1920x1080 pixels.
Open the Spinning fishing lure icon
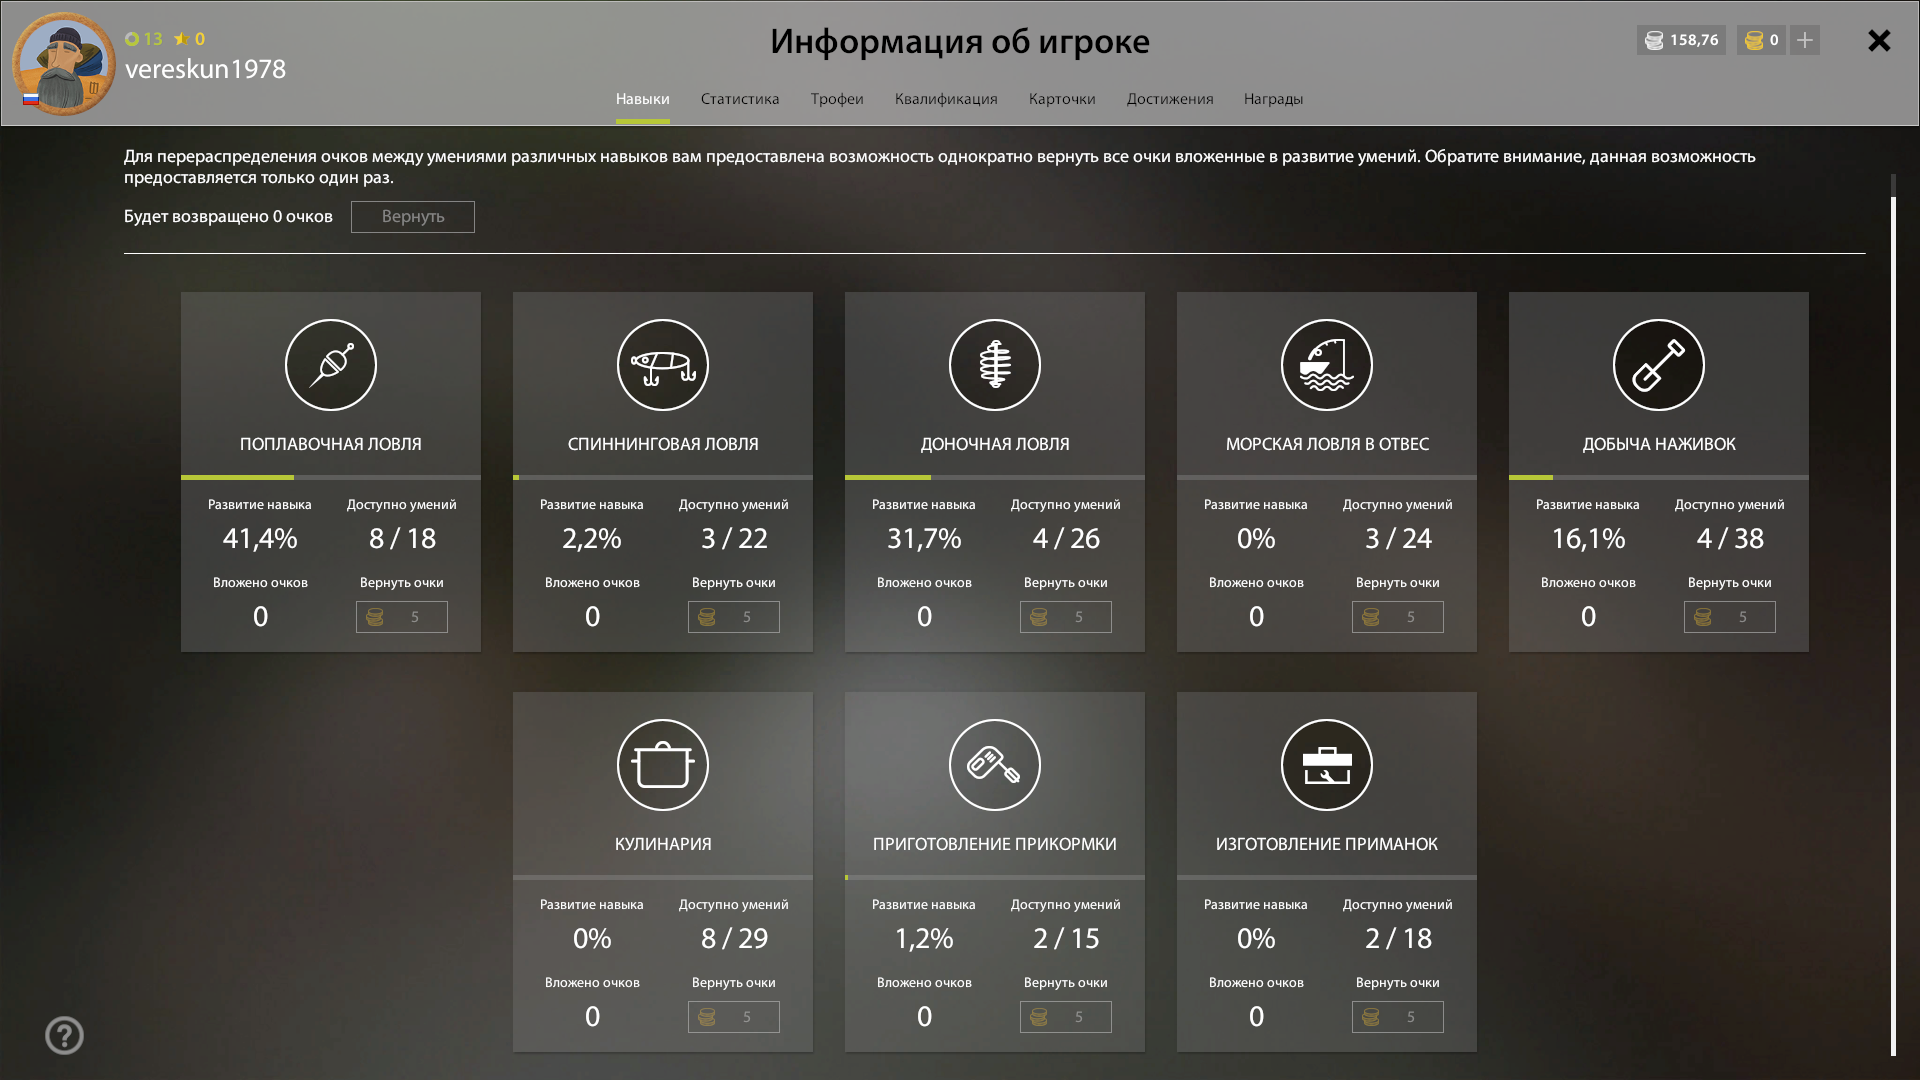[662, 365]
